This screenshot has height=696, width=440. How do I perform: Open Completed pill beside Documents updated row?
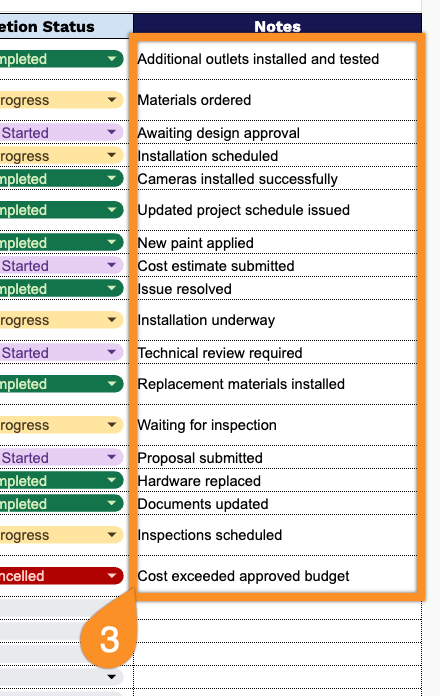pos(61,503)
